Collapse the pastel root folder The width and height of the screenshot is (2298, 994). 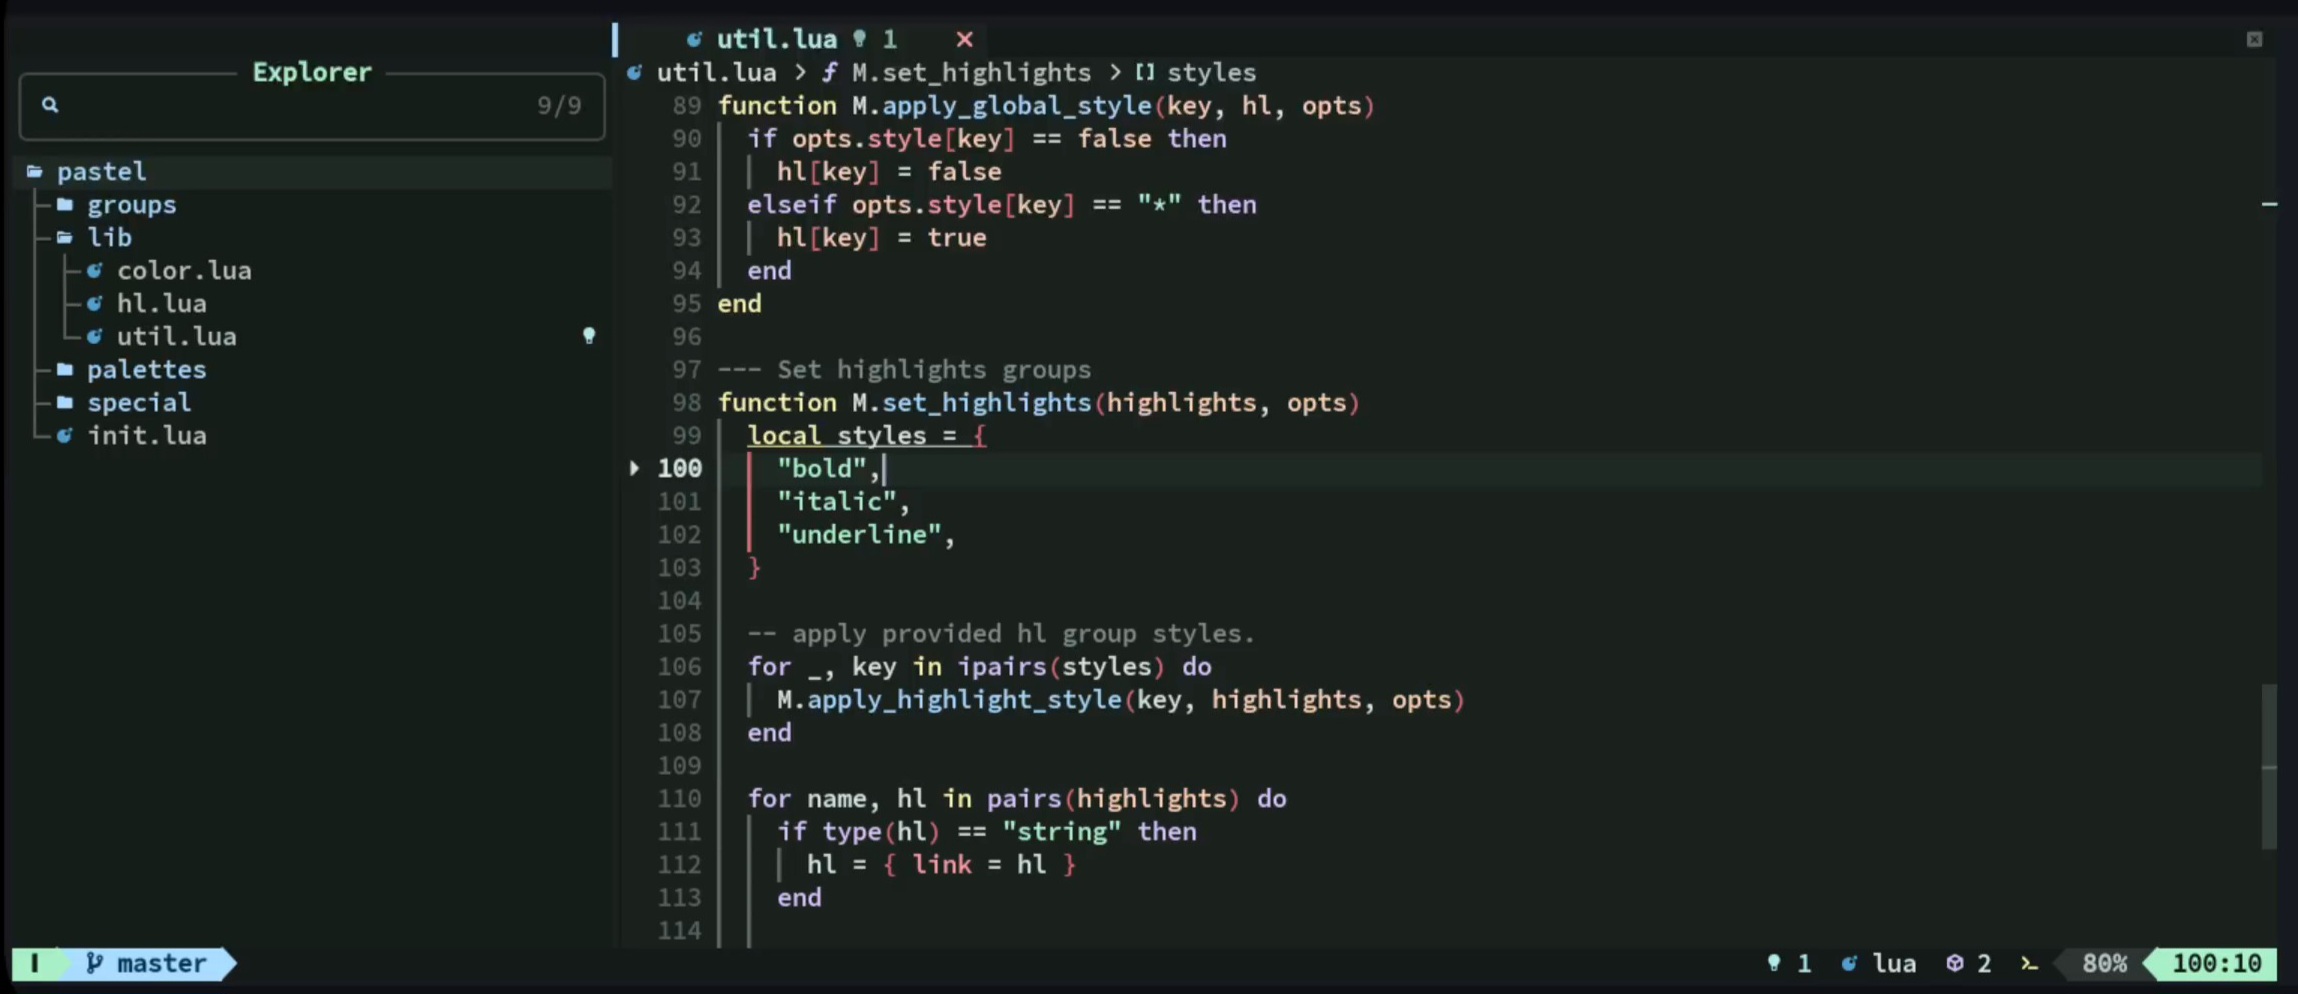click(101, 171)
